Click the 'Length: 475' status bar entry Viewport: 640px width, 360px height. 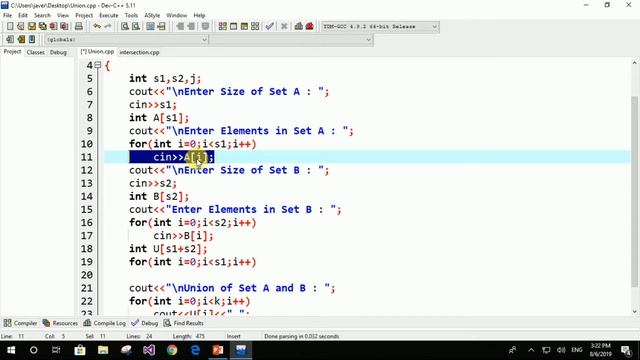tap(189, 336)
